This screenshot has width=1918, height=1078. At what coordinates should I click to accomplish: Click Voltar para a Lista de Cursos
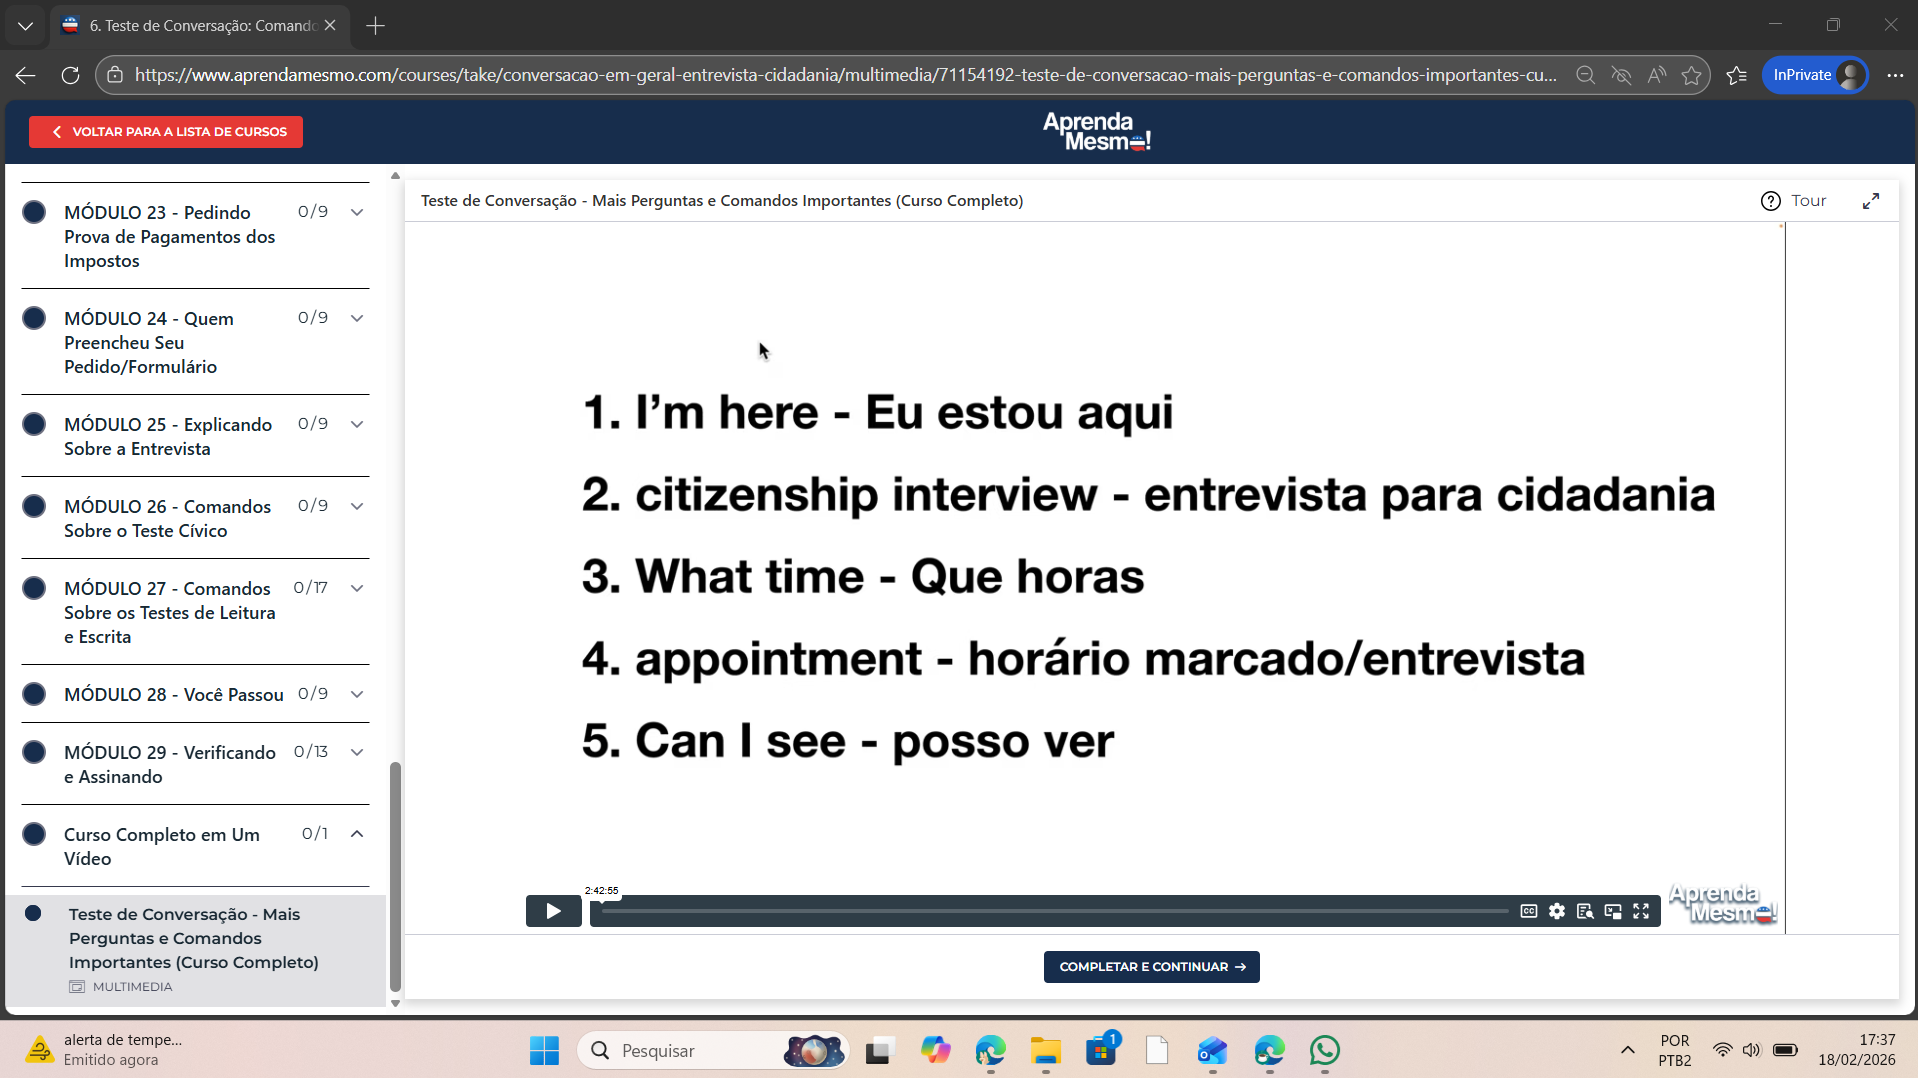166,132
